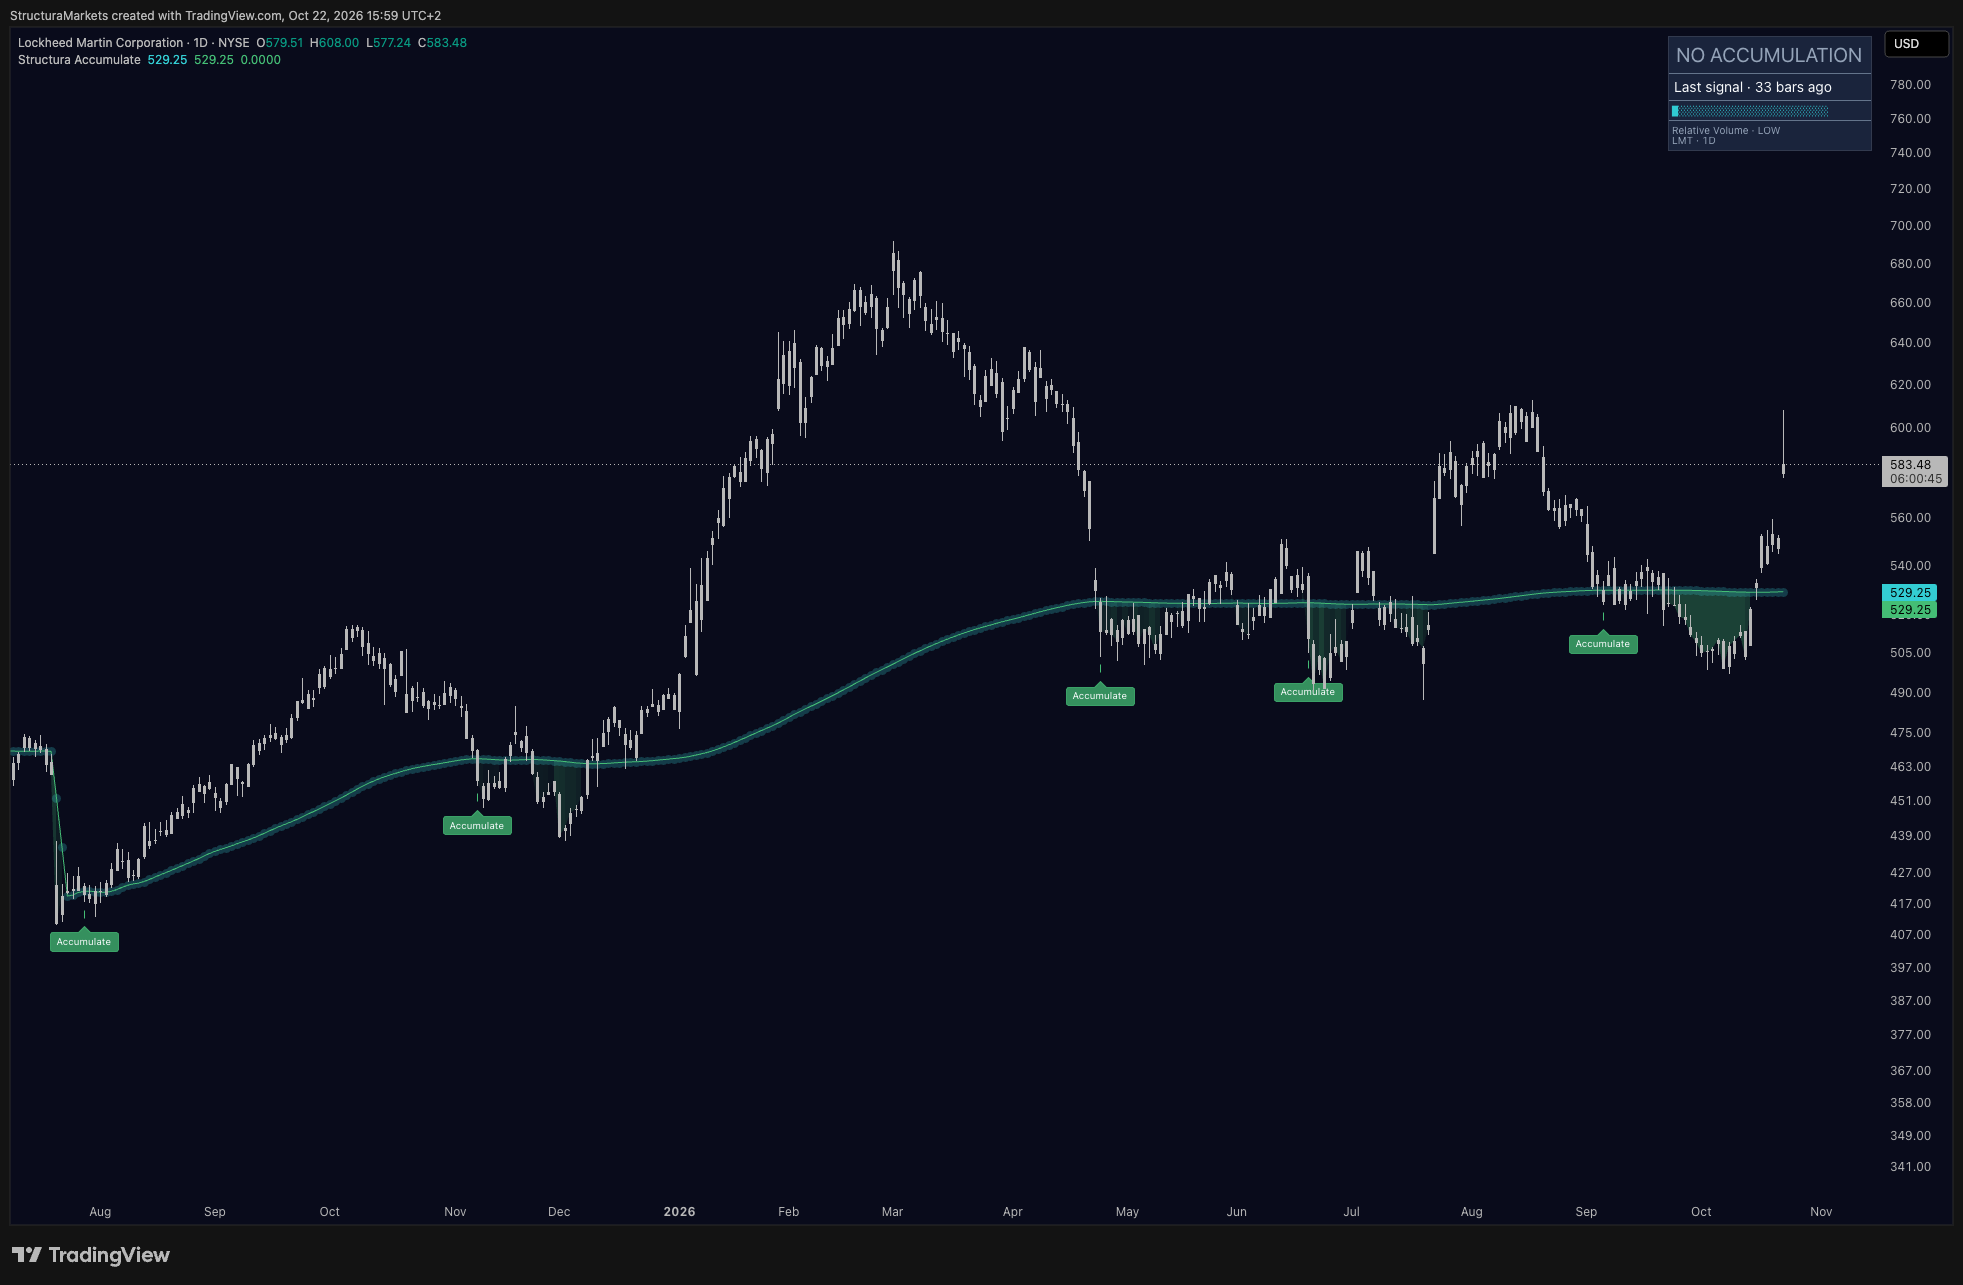Click the open value O579.51
1963x1285 pixels.
pos(280,43)
